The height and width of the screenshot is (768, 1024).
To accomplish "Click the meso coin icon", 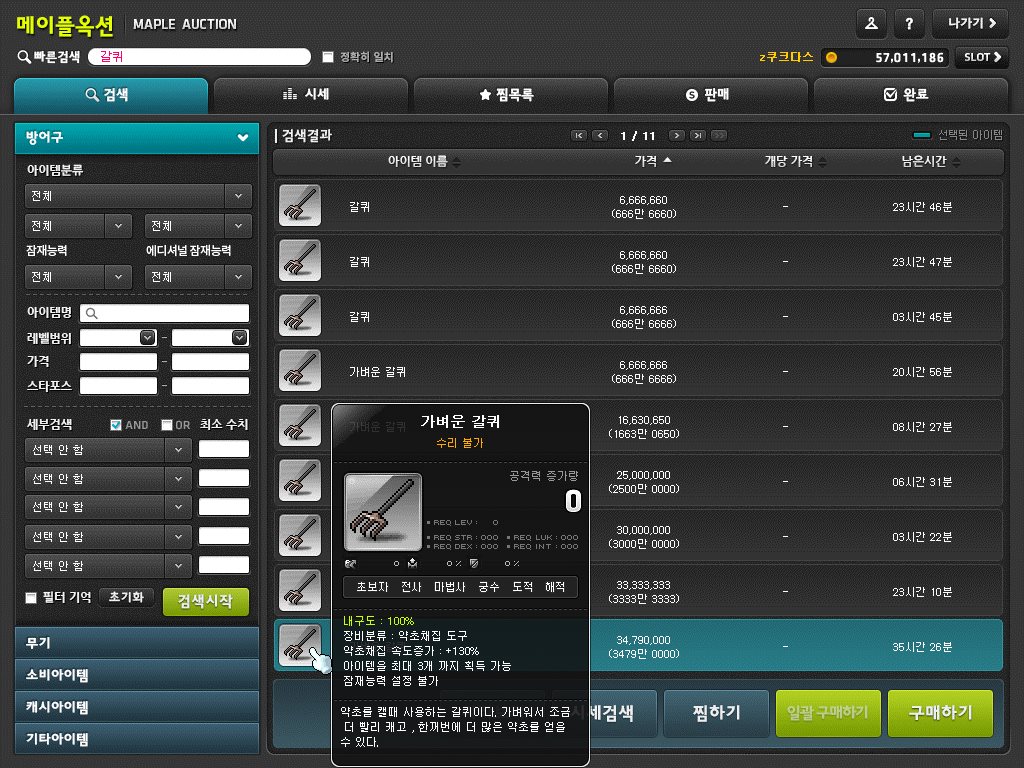I will click(x=831, y=57).
